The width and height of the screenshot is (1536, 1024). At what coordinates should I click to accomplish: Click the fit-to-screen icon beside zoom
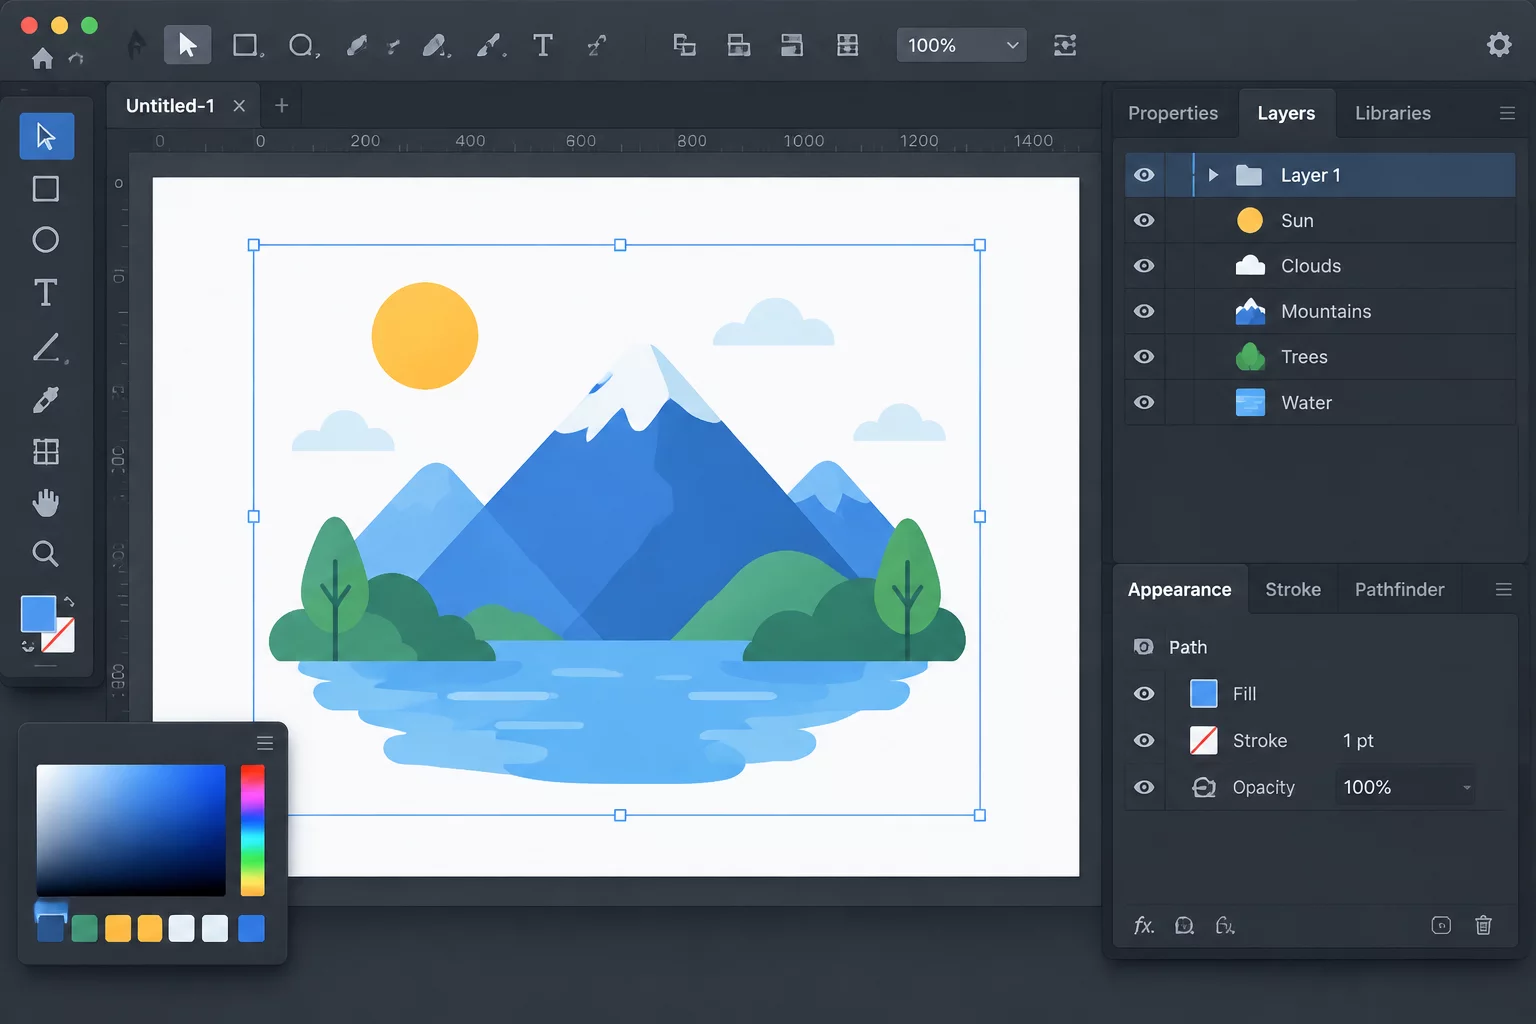tap(1065, 45)
